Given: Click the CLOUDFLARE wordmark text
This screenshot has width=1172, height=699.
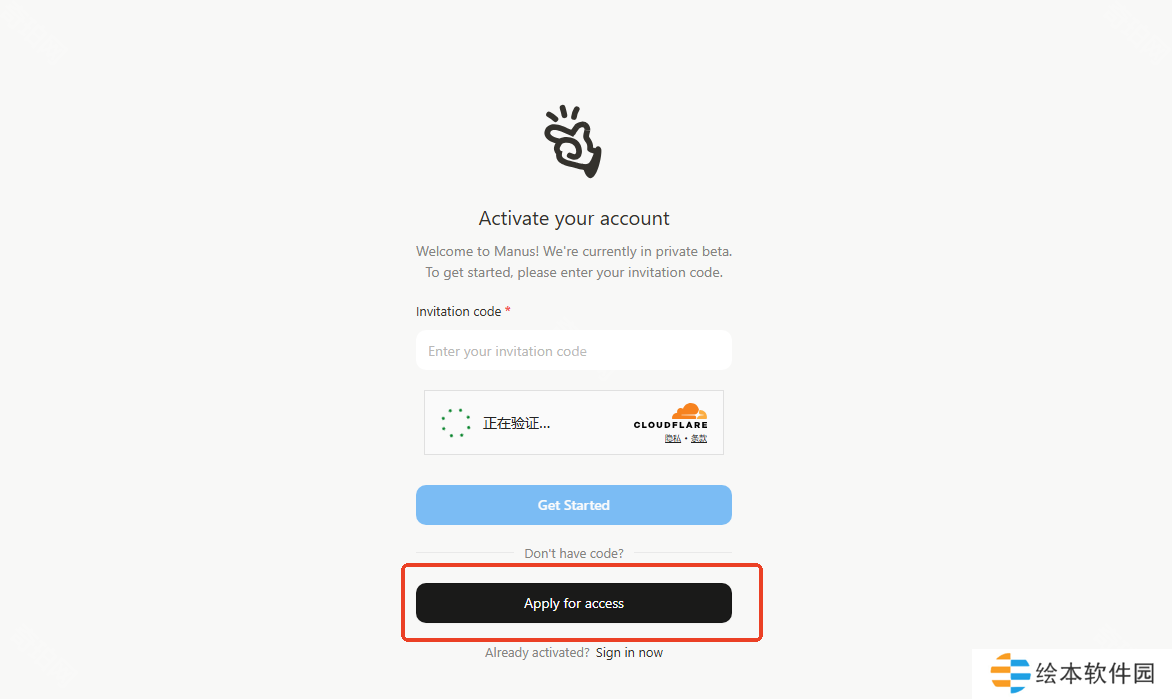Looking at the screenshot, I should point(670,425).
